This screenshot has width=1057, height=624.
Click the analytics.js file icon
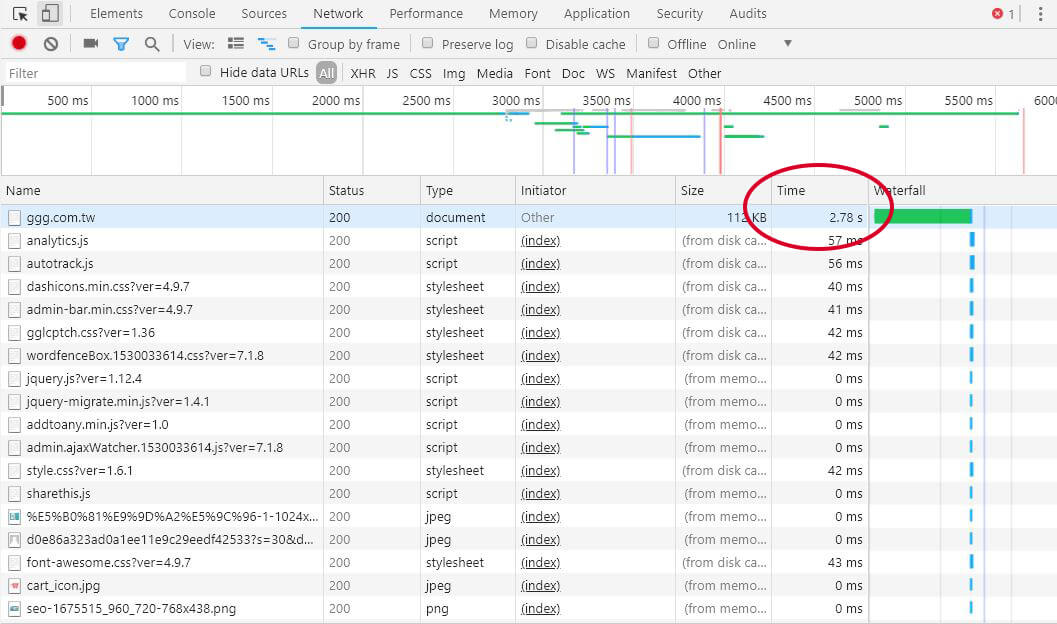(x=14, y=241)
